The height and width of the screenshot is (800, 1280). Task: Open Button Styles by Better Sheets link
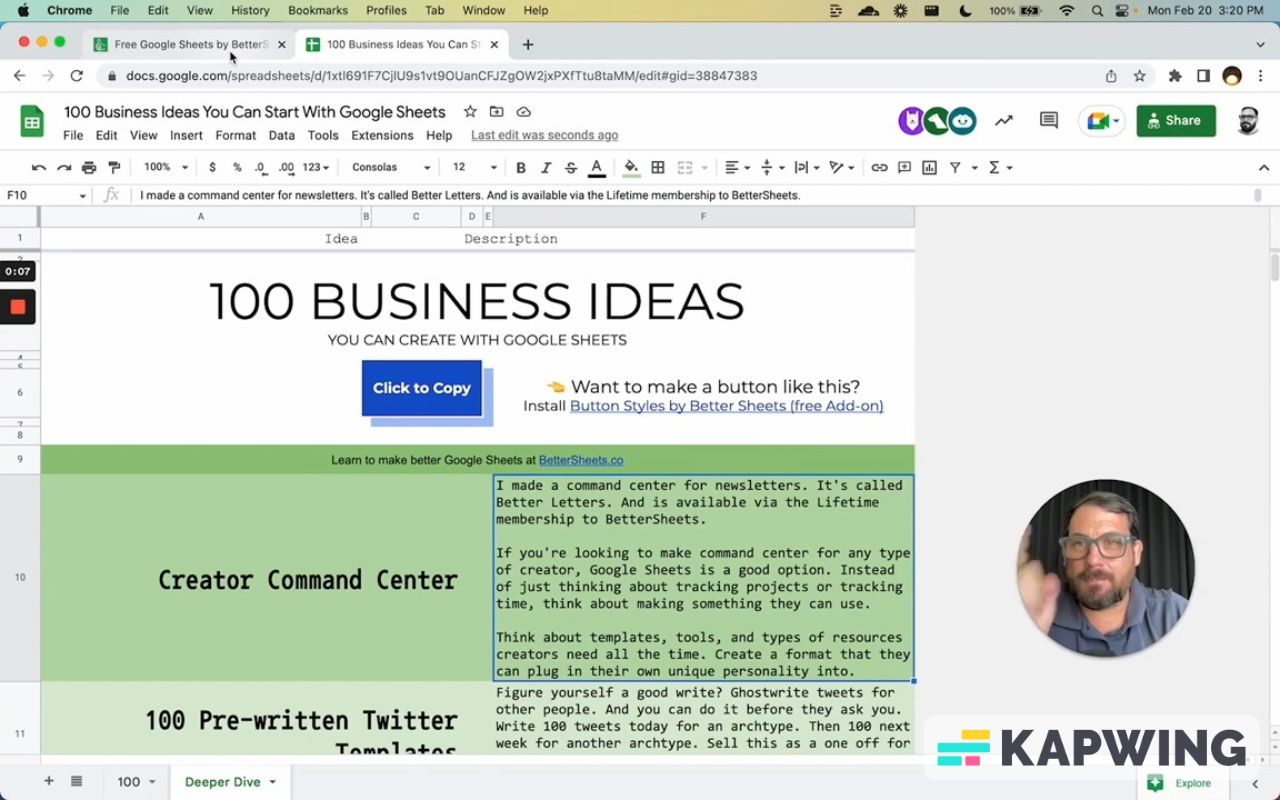[726, 406]
